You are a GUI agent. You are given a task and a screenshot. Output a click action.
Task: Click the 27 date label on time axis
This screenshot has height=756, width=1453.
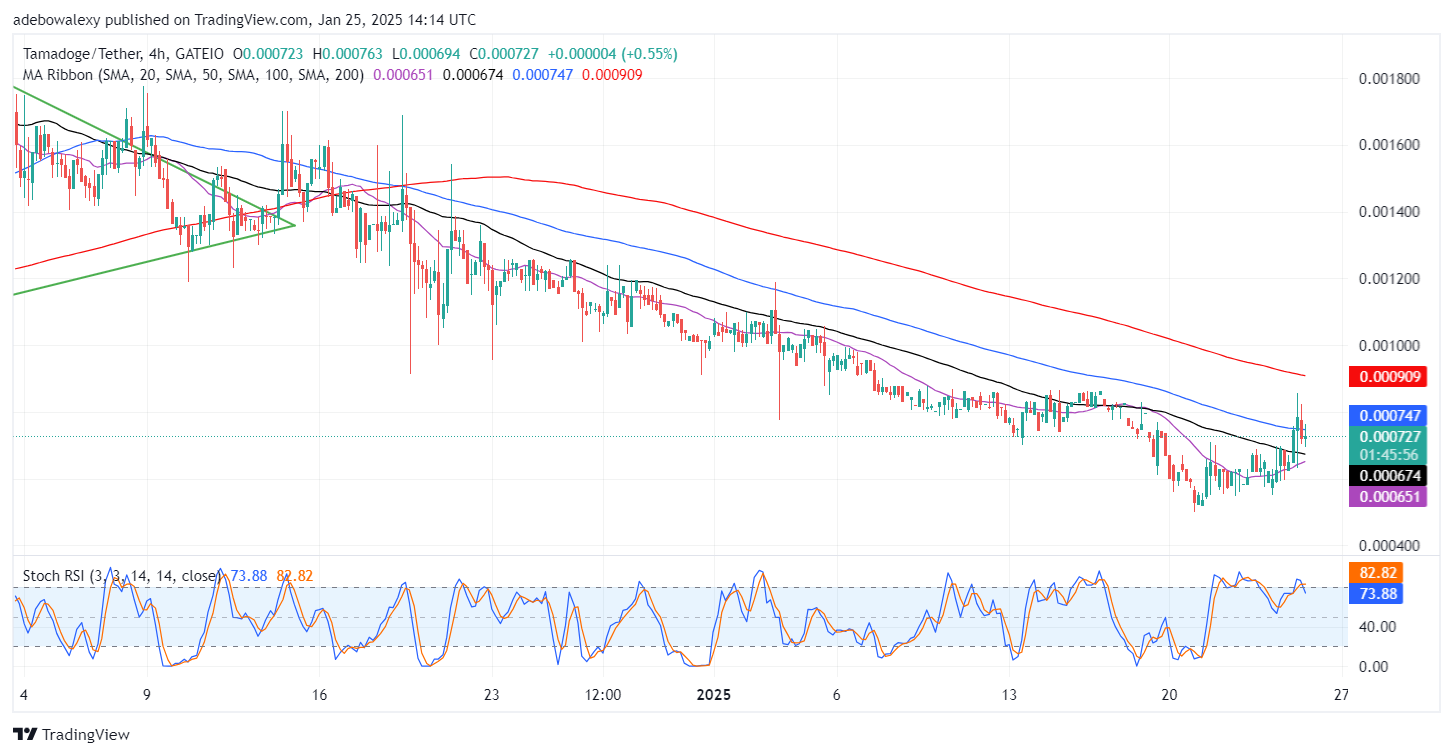click(x=1342, y=695)
